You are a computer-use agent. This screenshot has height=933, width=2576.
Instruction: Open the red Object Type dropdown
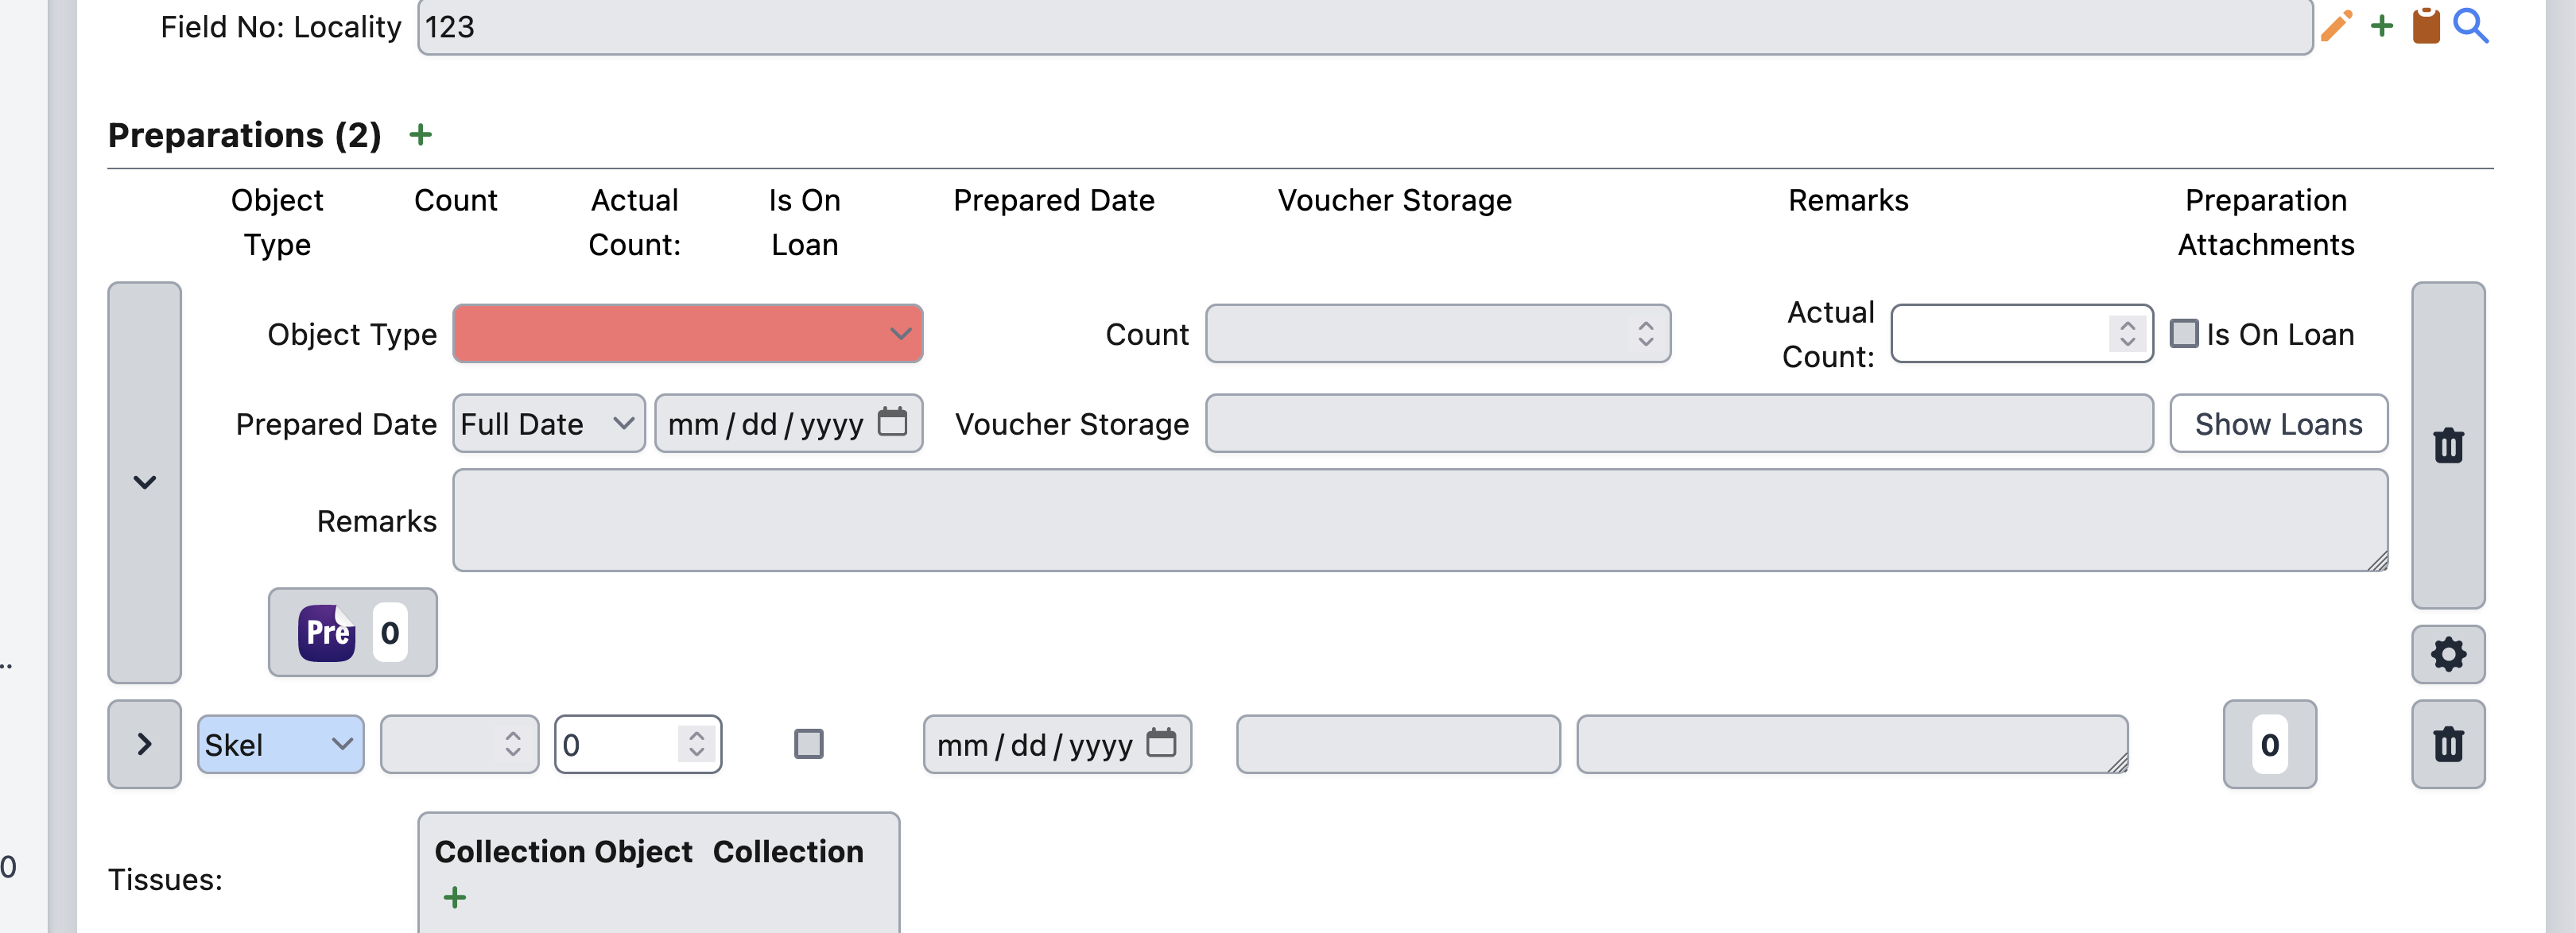pos(688,333)
